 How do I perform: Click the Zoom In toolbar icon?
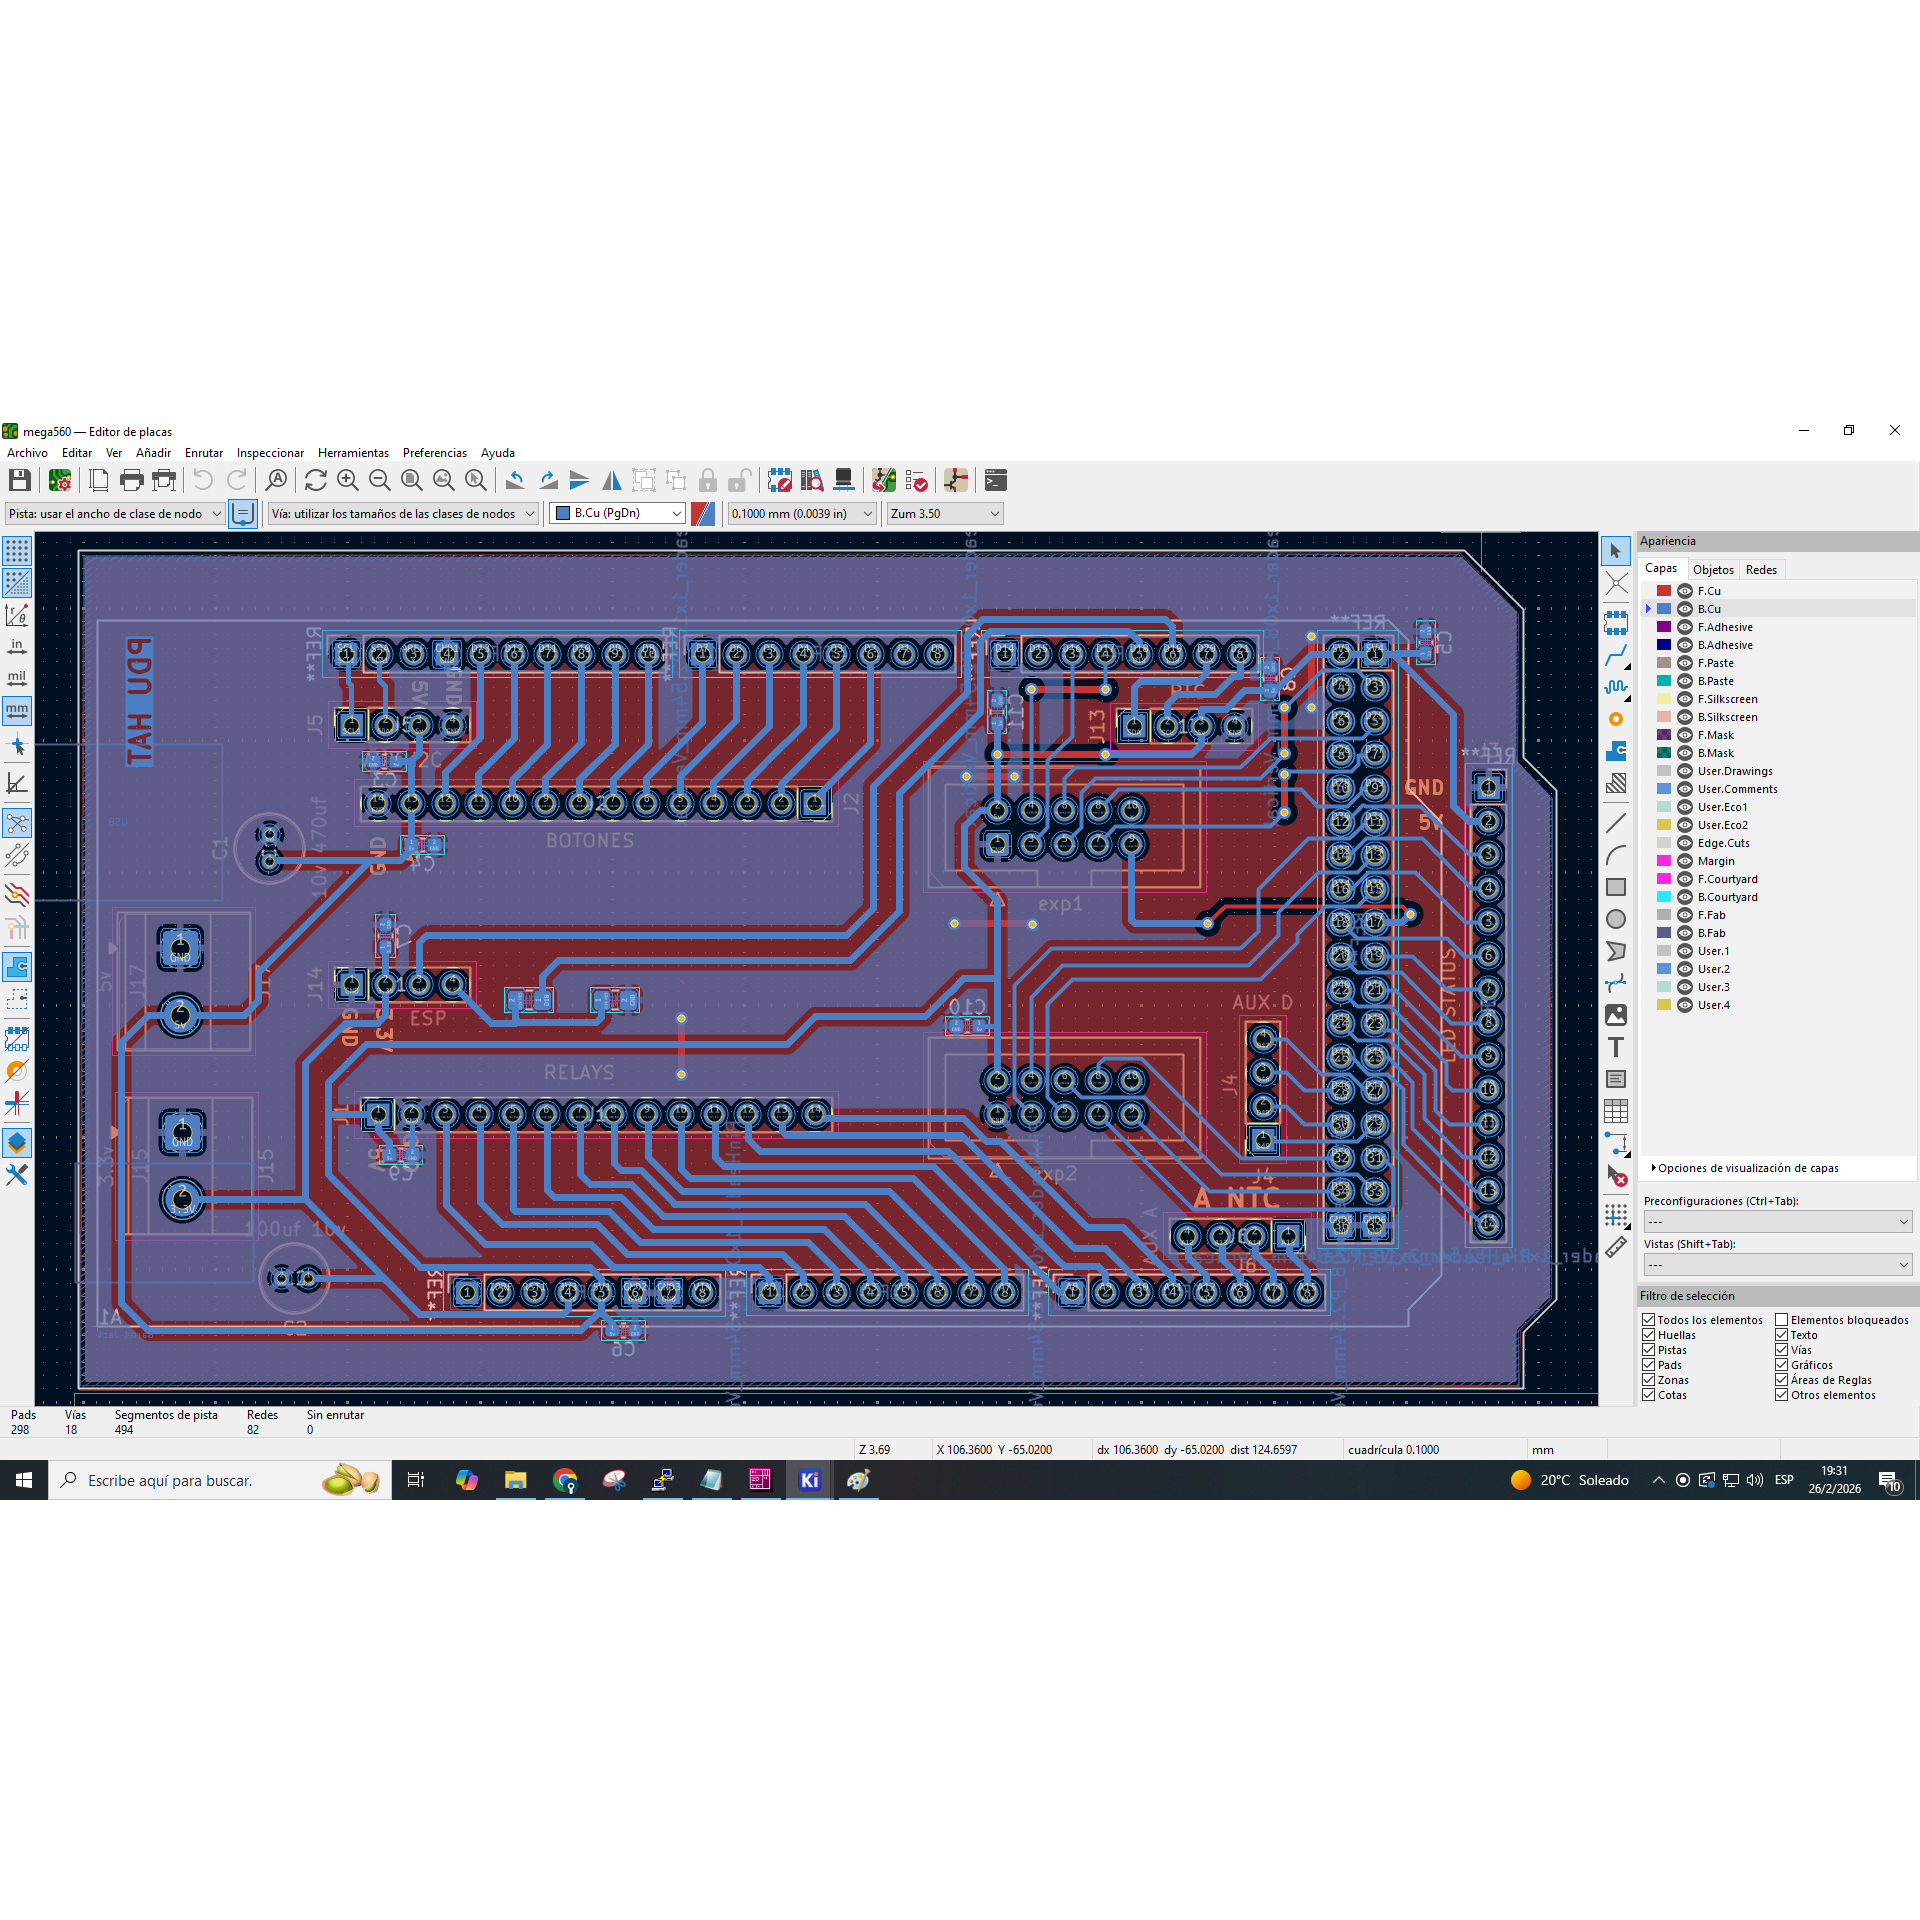tap(347, 481)
